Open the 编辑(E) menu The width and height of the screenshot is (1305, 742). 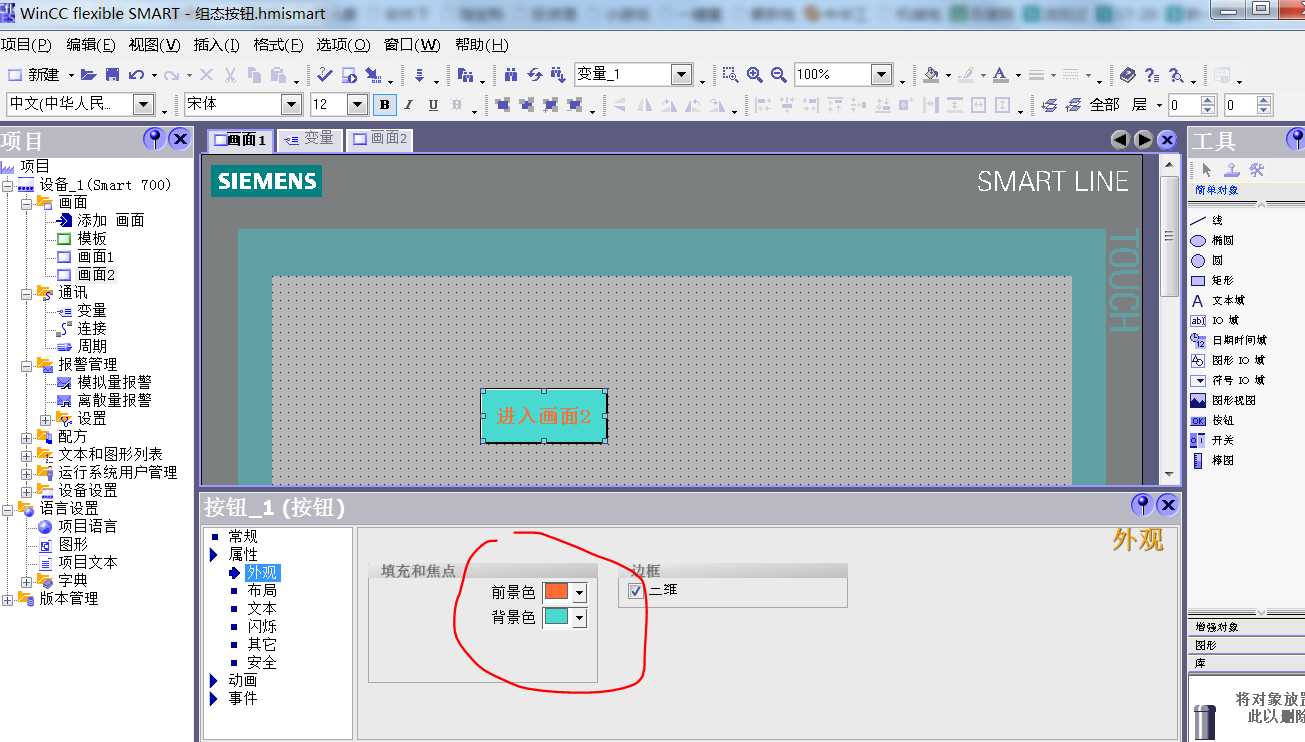[91, 45]
